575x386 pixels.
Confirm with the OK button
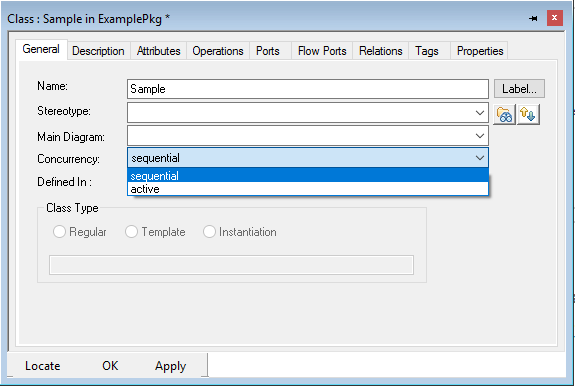[110, 366]
